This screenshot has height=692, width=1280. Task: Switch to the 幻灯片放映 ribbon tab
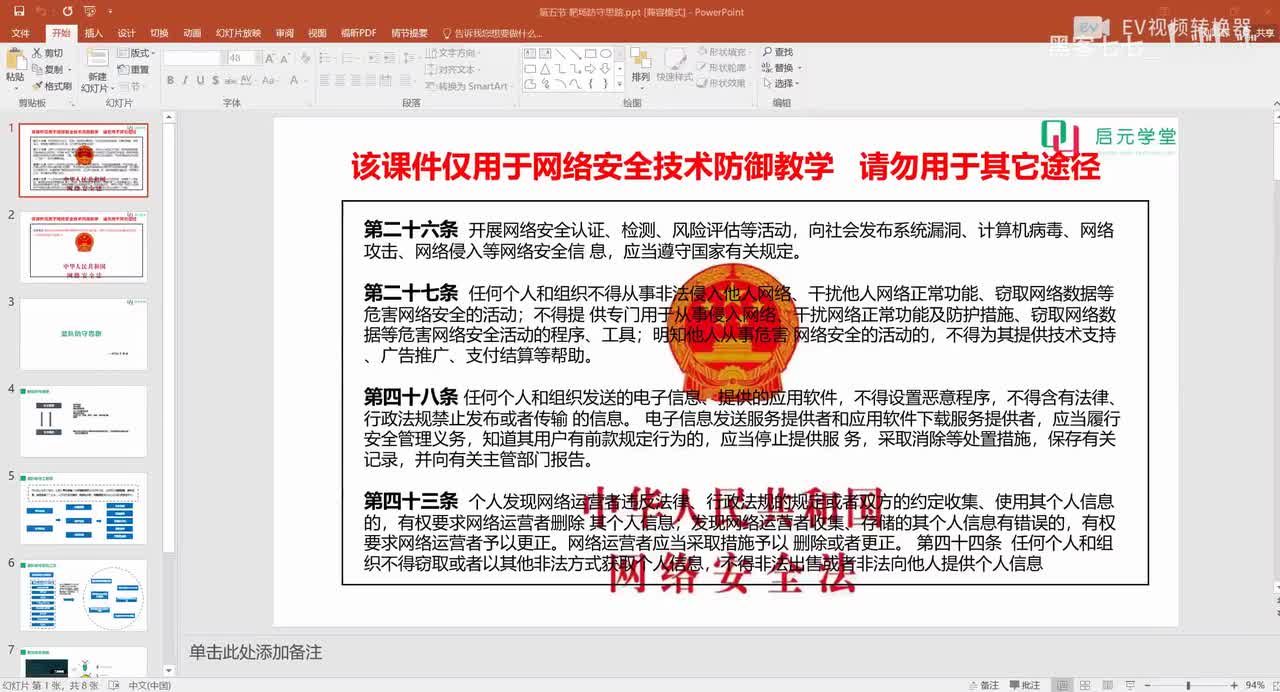[x=238, y=33]
